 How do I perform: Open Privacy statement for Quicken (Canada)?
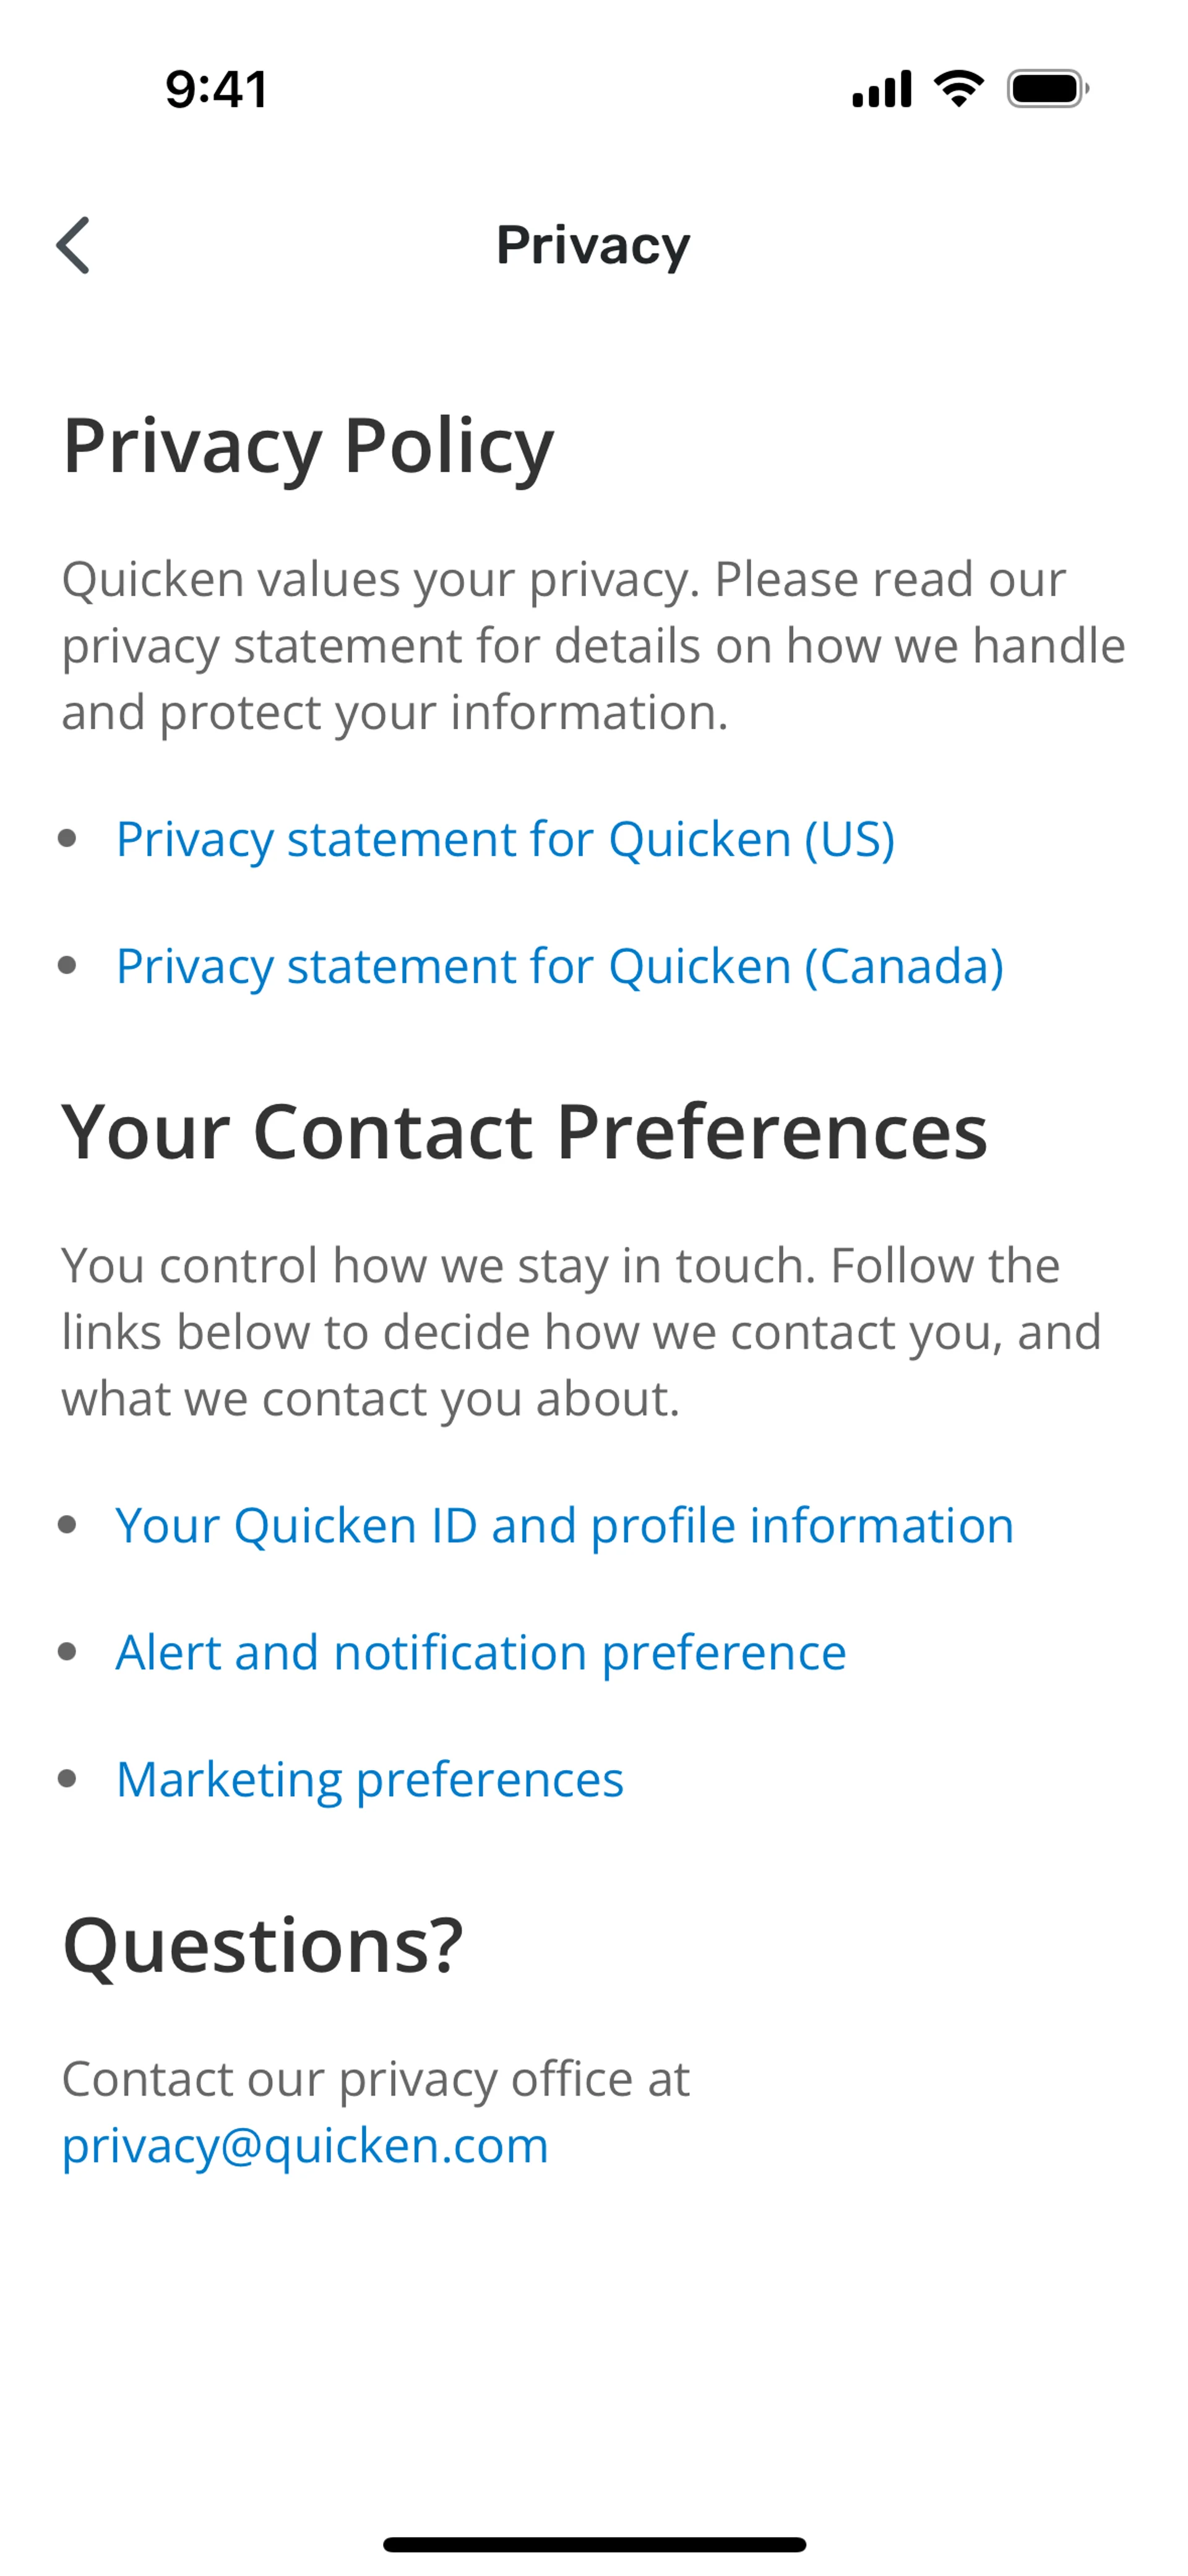[560, 966]
